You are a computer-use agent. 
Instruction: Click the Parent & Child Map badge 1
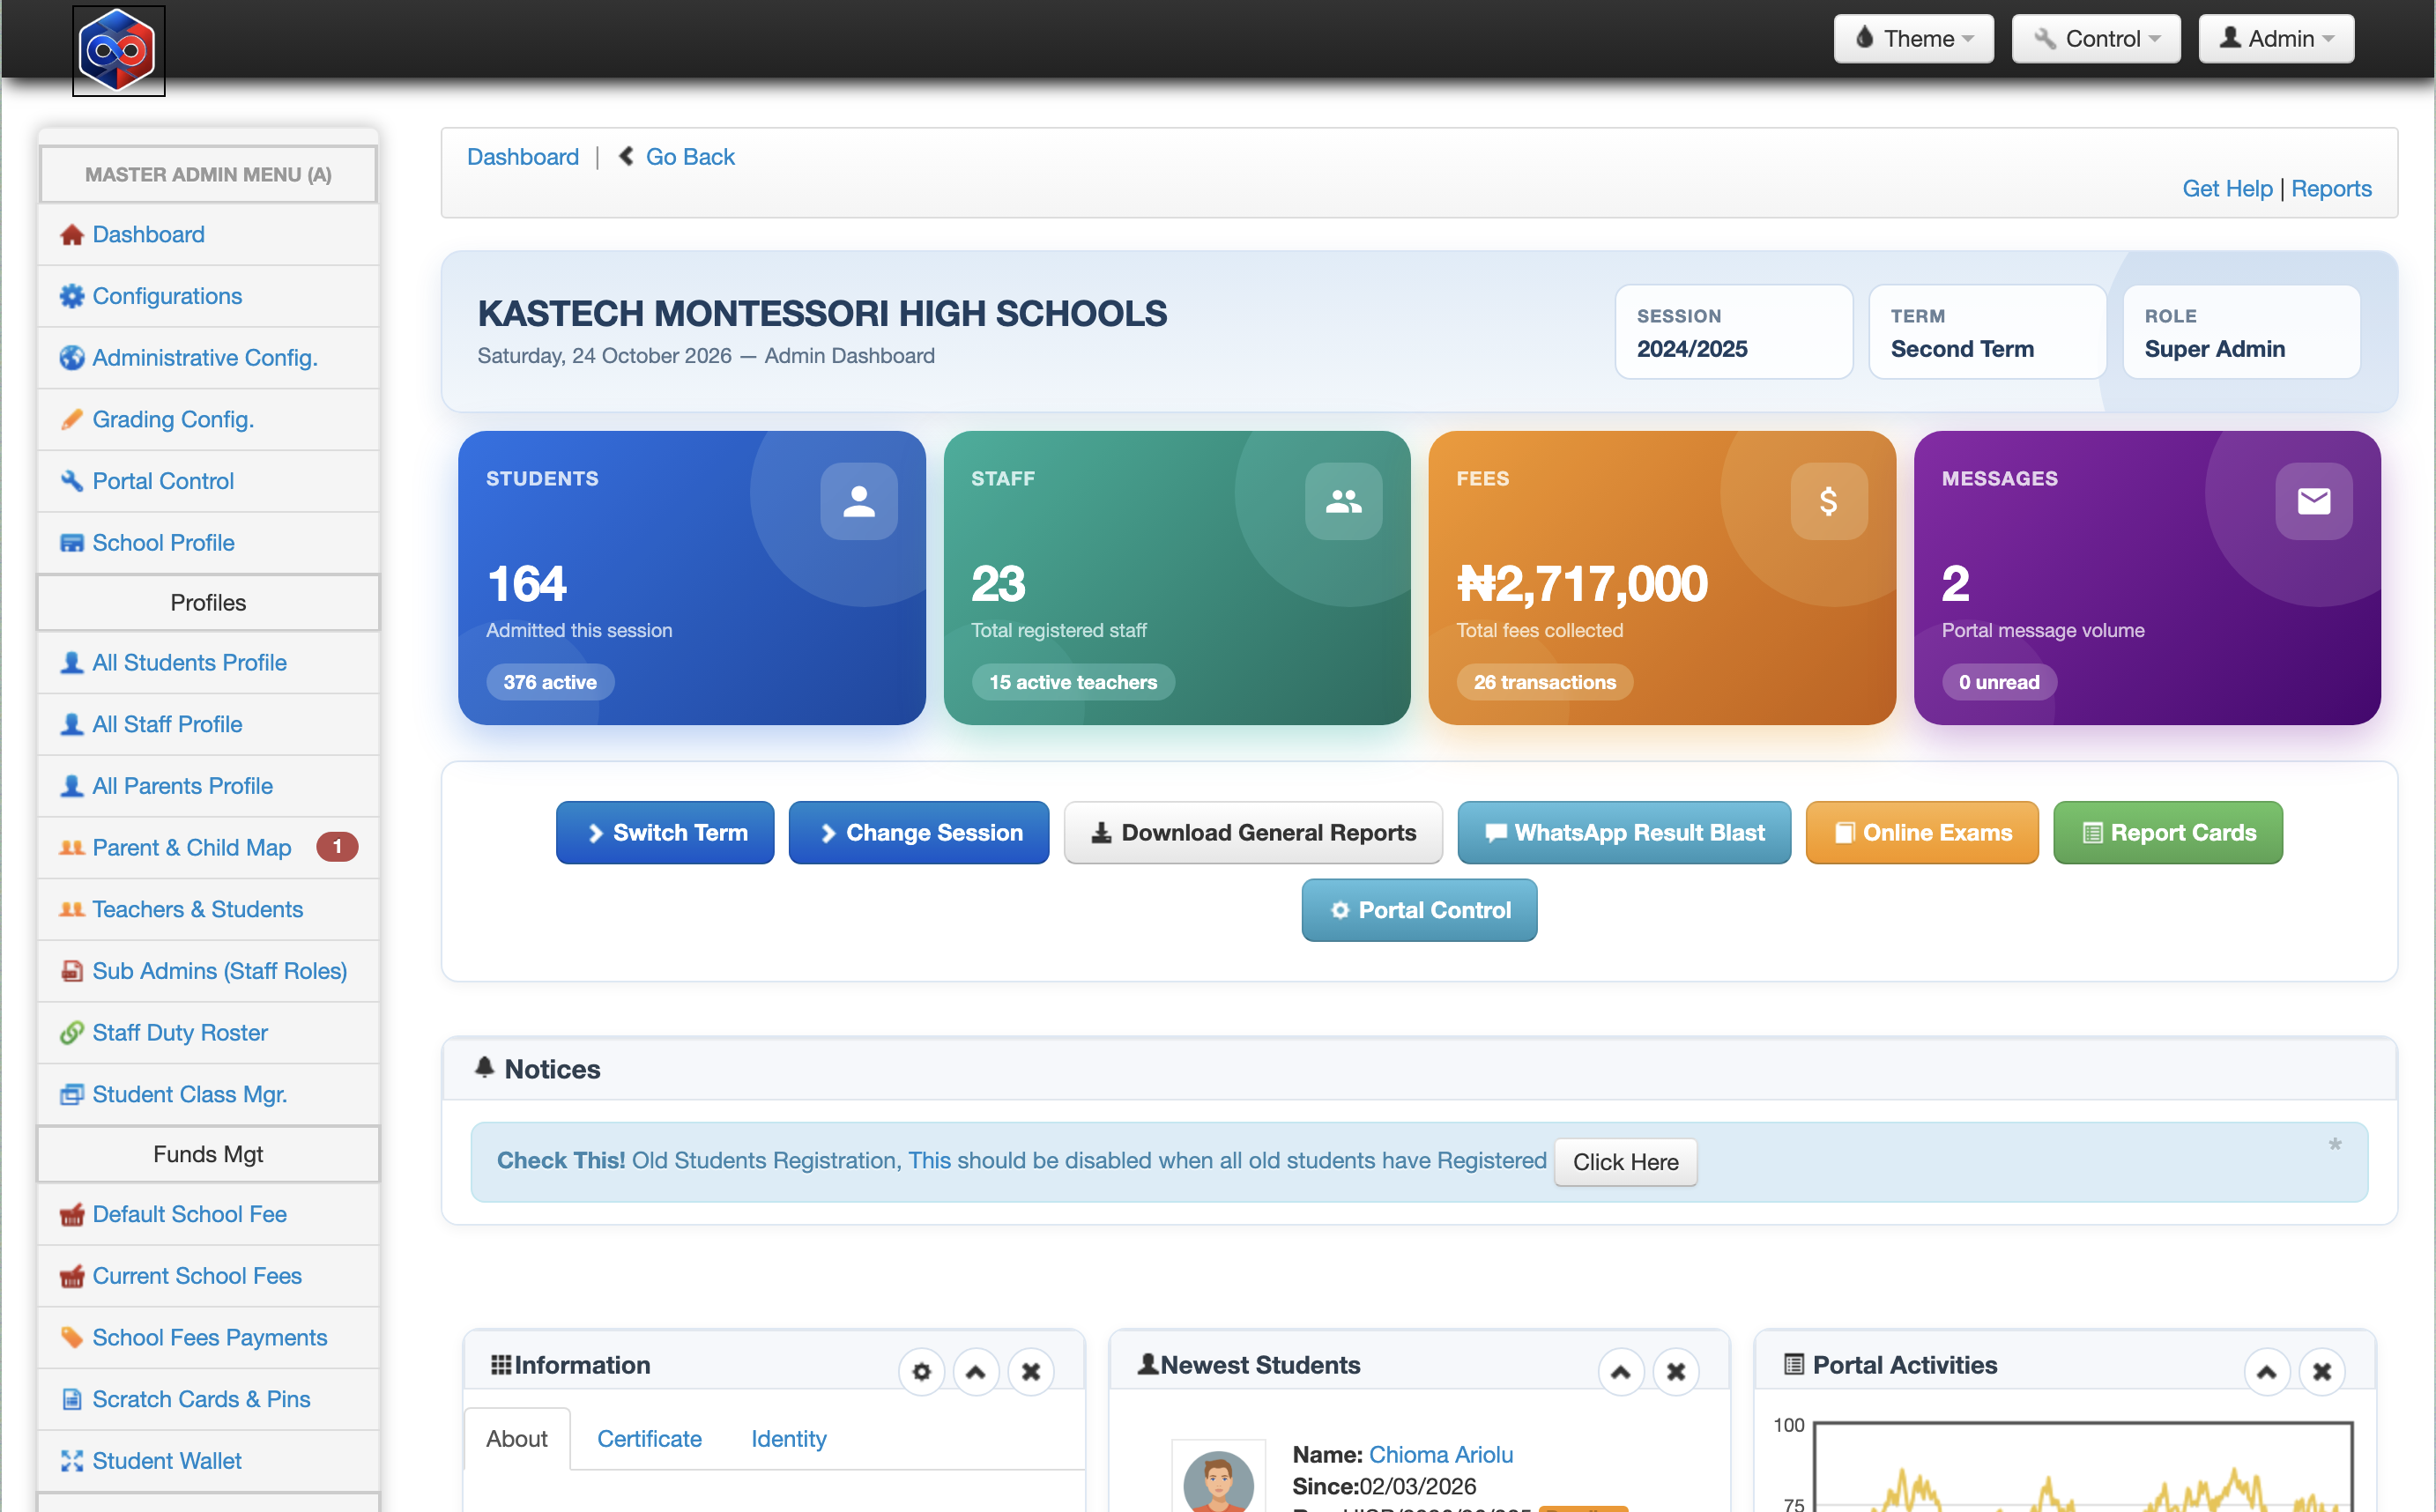tap(337, 847)
